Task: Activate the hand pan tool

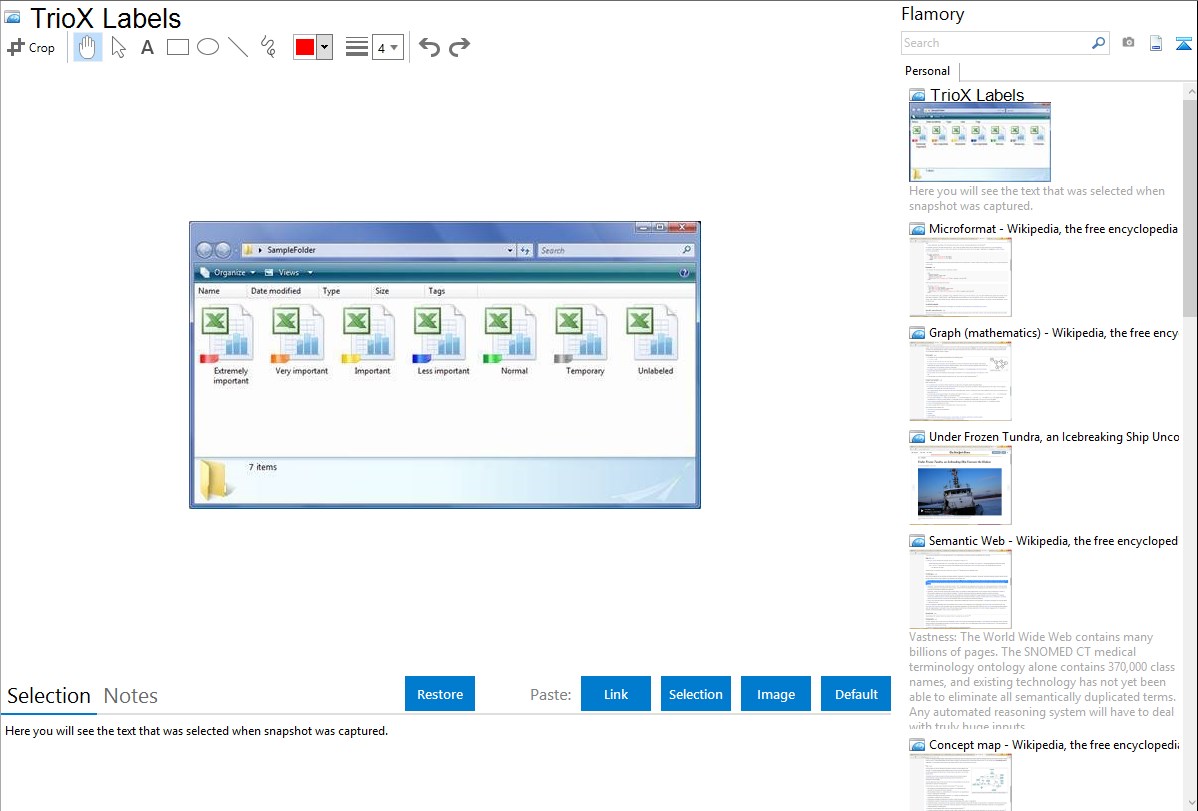Action: (88, 47)
